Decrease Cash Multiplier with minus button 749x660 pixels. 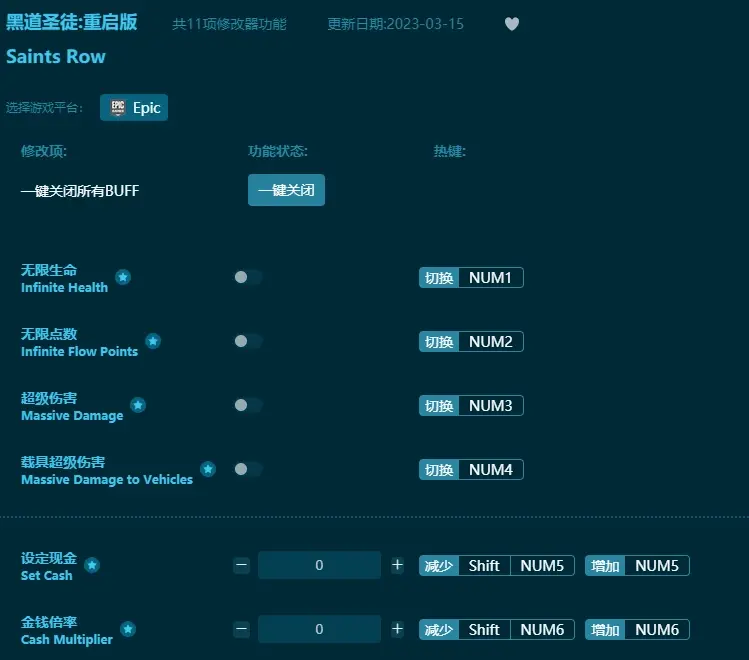click(242, 629)
